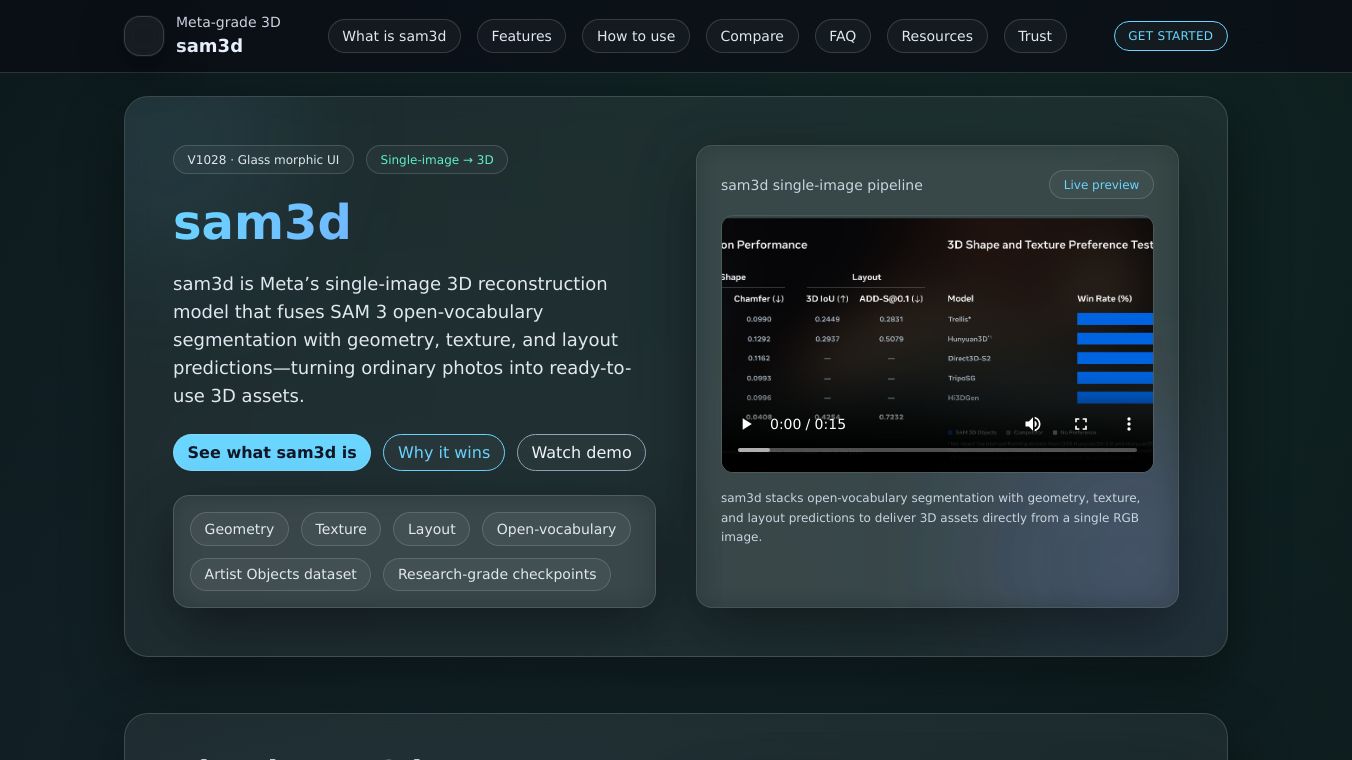Viewport: 1352px width, 760px height.
Task: Click the 'Live preview' badge
Action: pyautogui.click(x=1101, y=185)
